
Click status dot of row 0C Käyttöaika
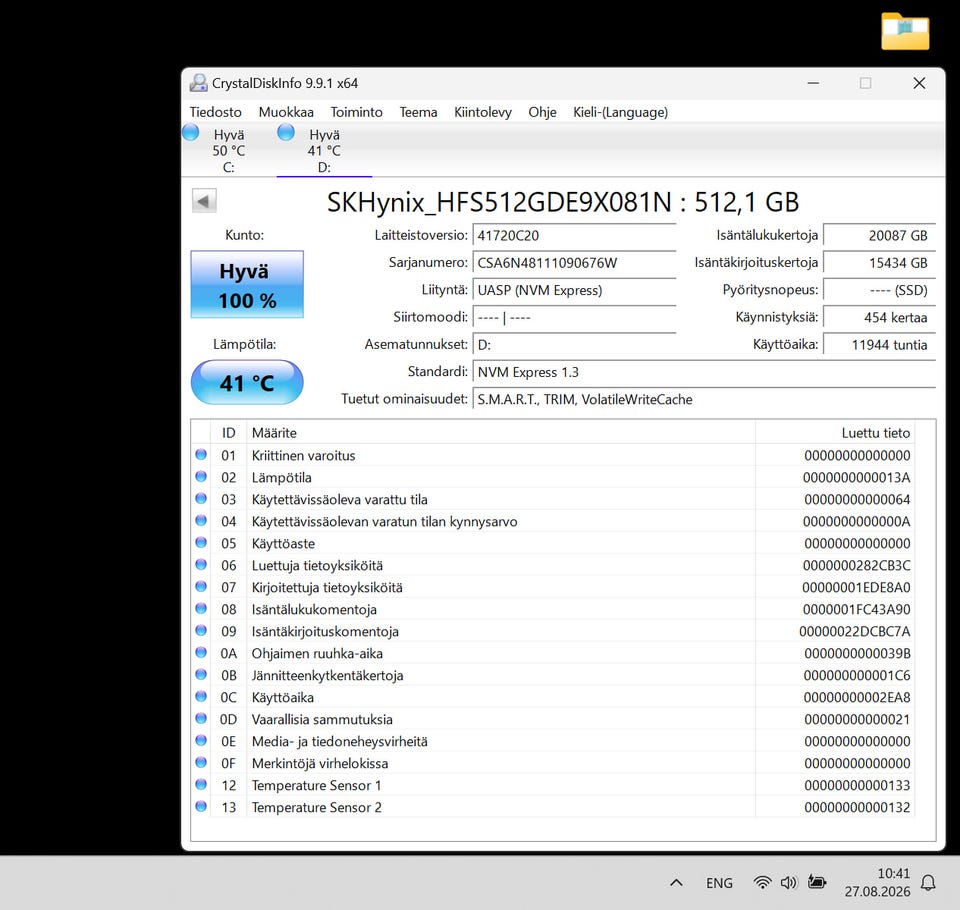tap(201, 696)
